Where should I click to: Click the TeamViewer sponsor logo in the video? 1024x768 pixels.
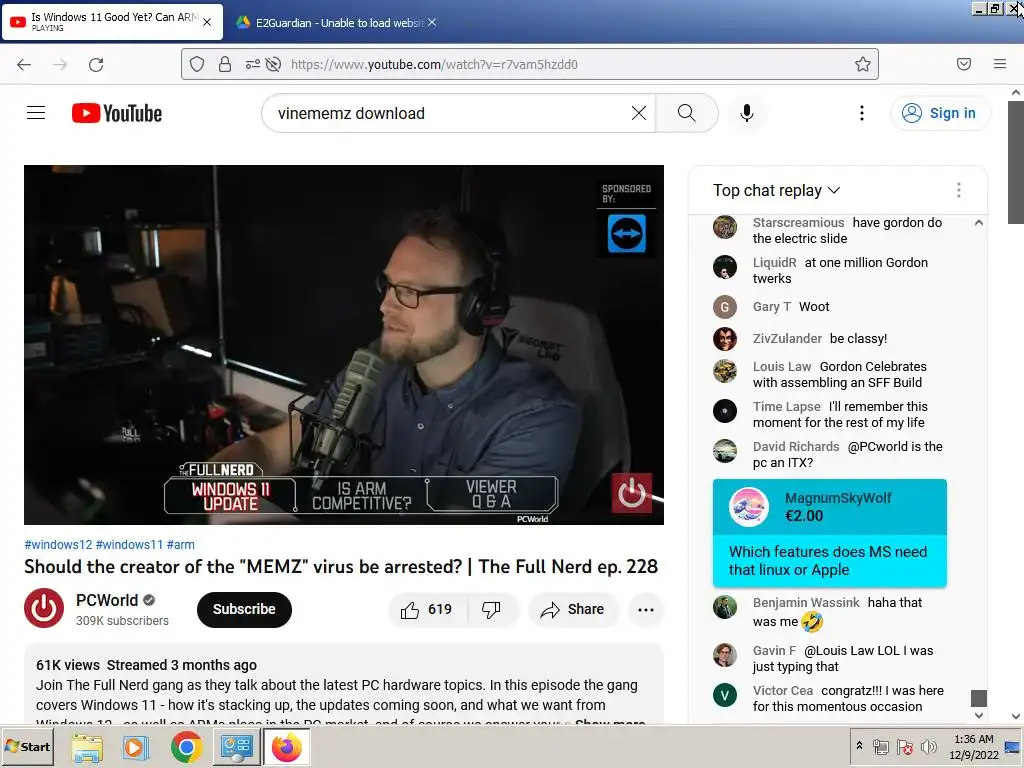[626, 234]
